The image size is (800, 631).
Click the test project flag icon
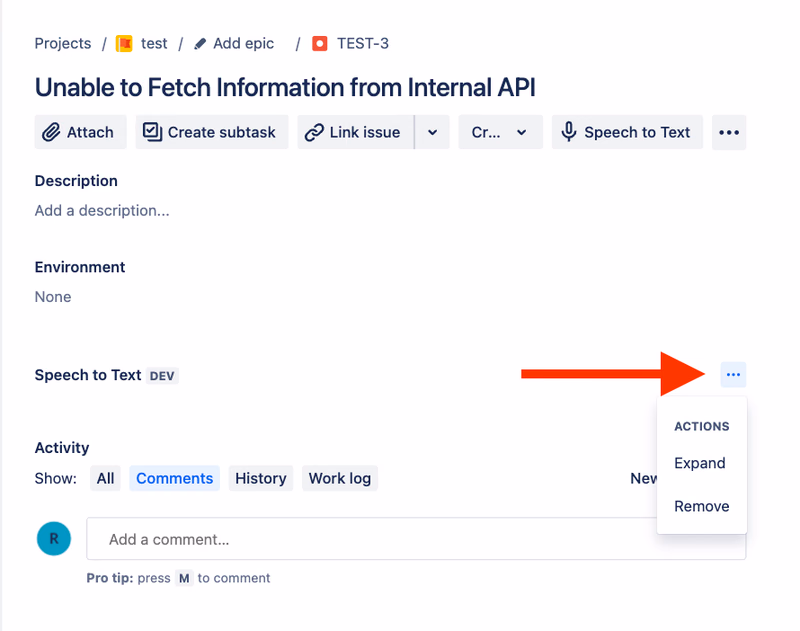coord(124,43)
